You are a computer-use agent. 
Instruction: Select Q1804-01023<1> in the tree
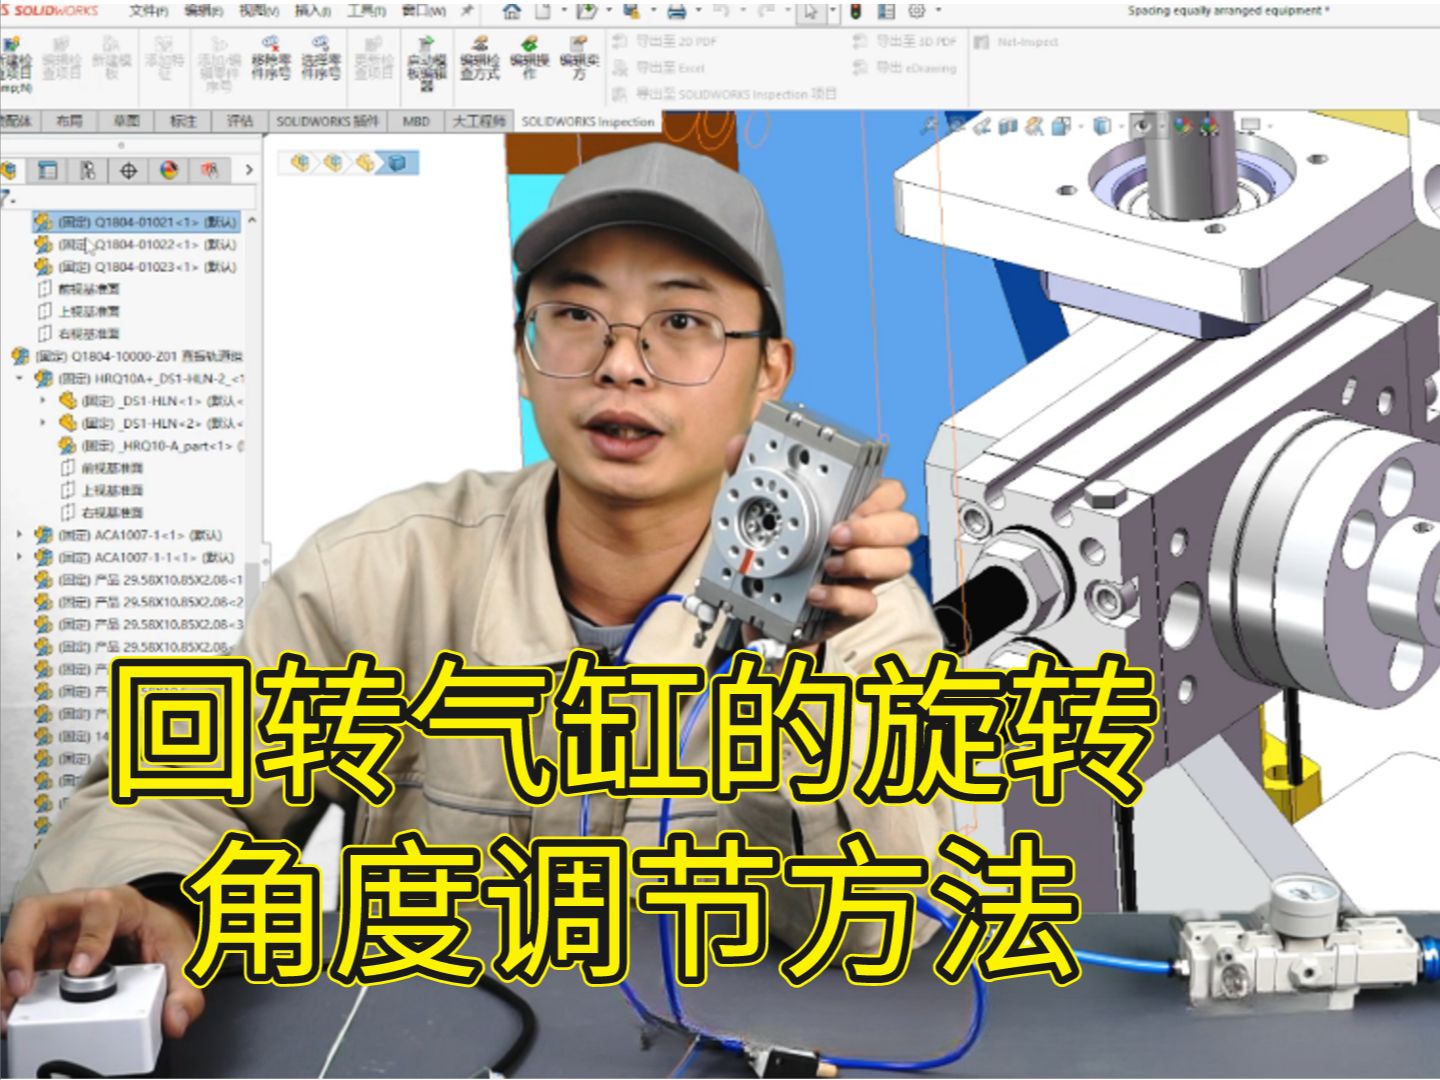tap(138, 267)
